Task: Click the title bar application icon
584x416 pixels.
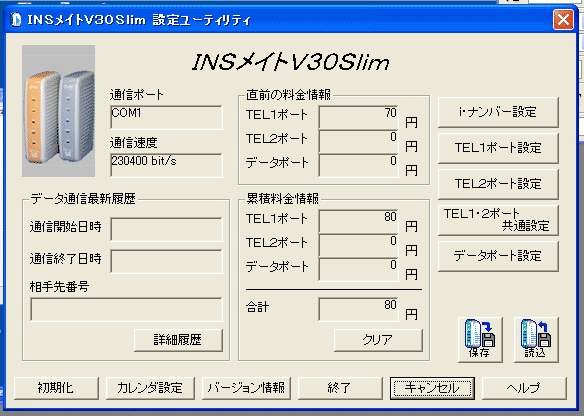Action: point(16,19)
